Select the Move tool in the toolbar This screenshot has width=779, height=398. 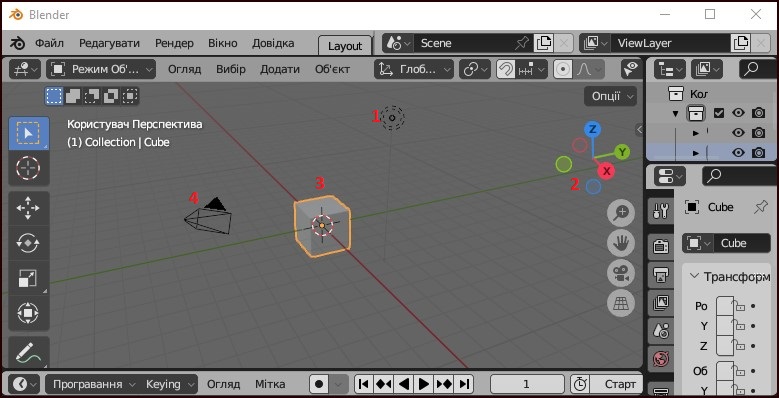click(x=28, y=208)
